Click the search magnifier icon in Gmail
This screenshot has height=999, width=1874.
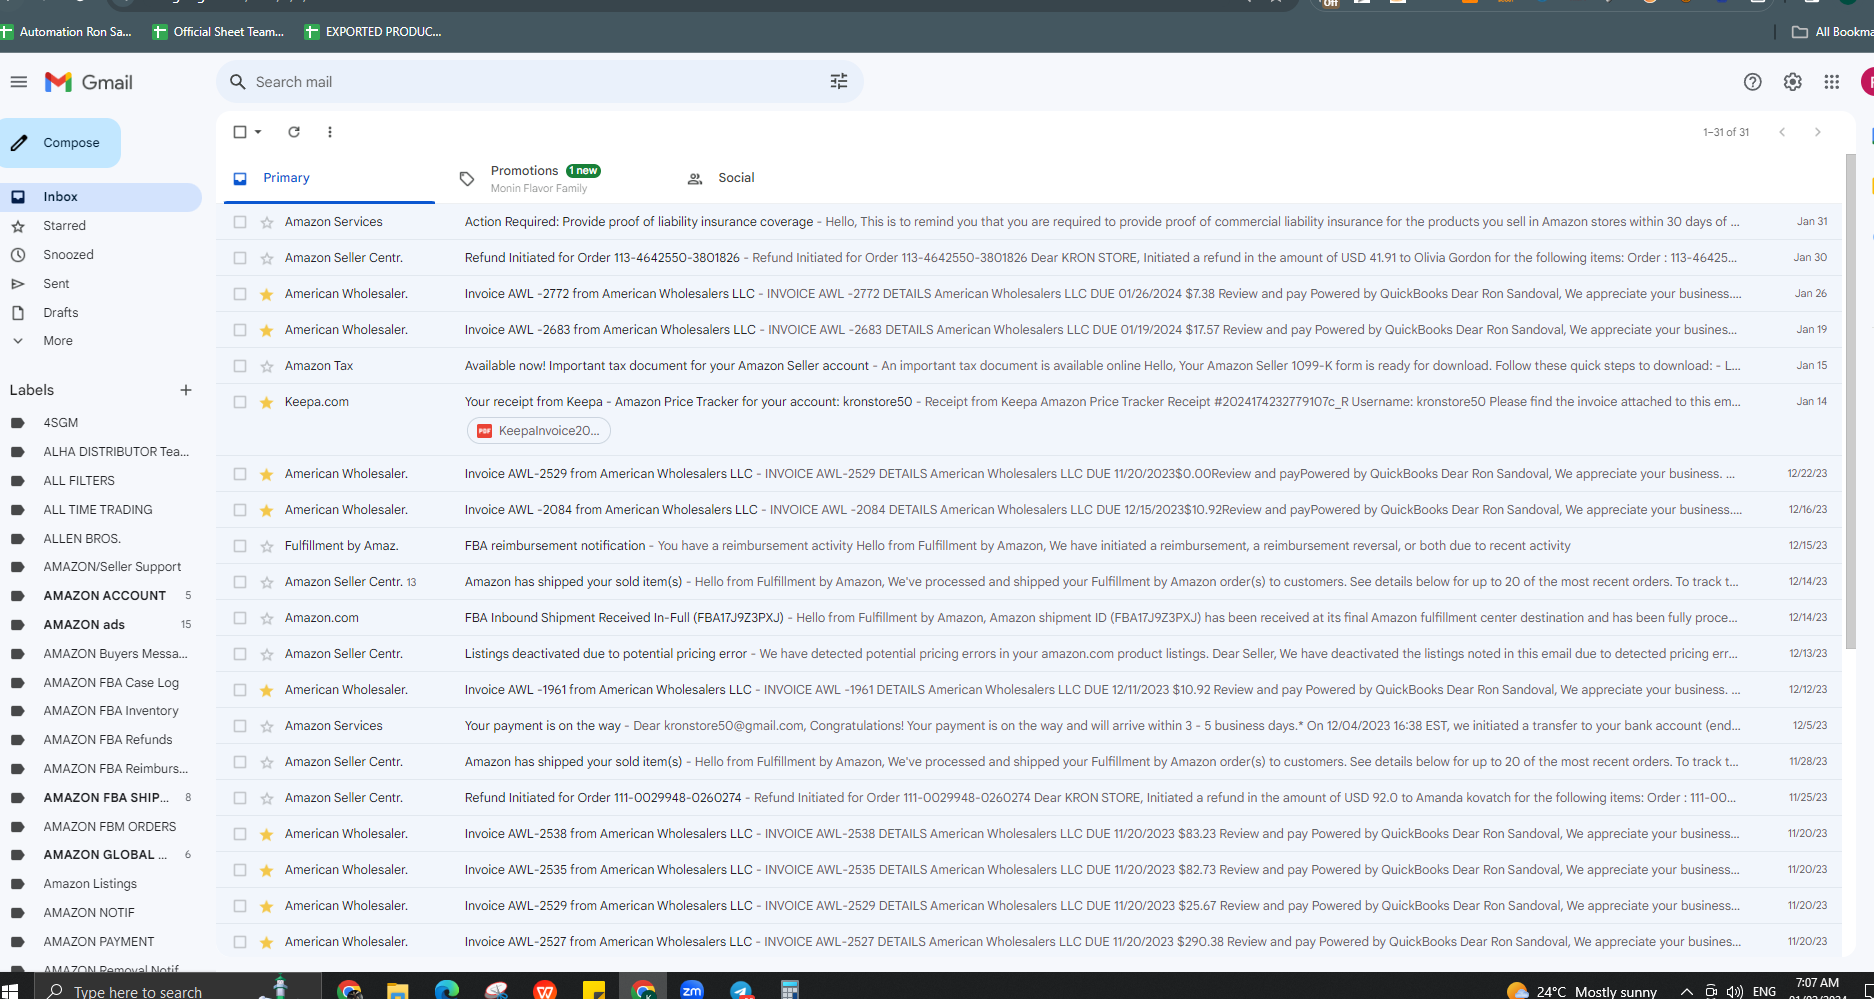coord(238,82)
